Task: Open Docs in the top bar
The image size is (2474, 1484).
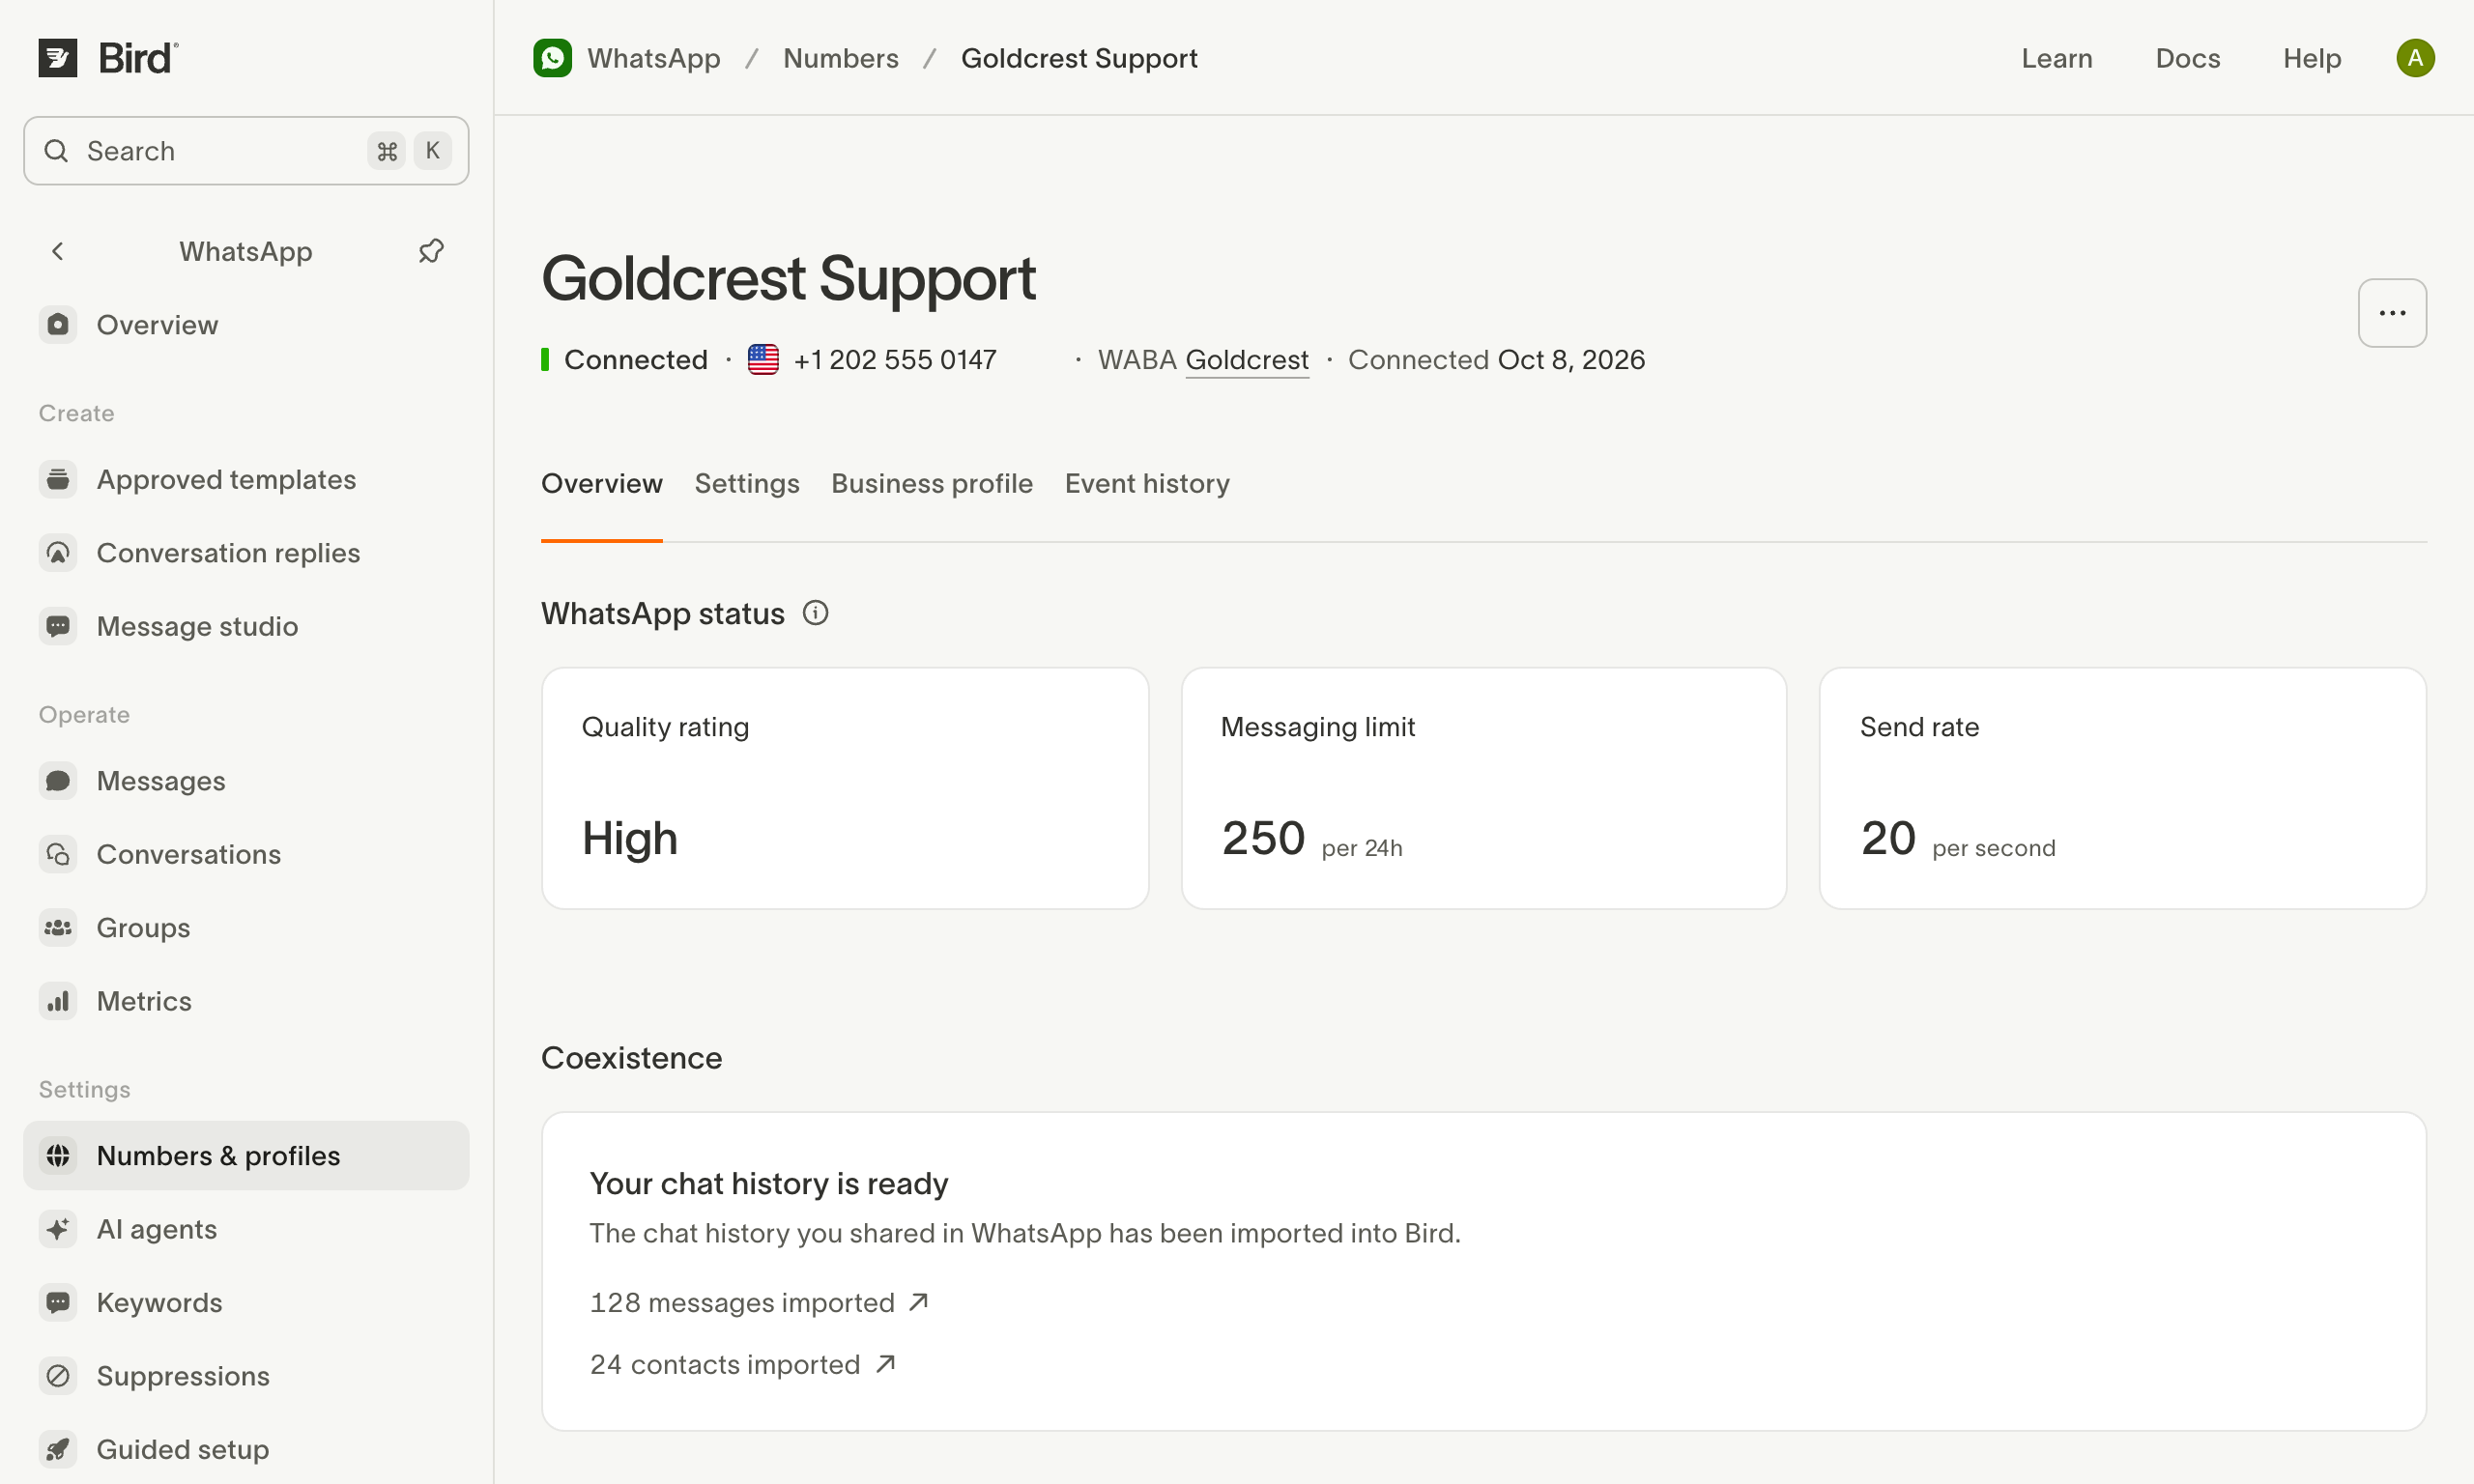Action: pos(2187,58)
